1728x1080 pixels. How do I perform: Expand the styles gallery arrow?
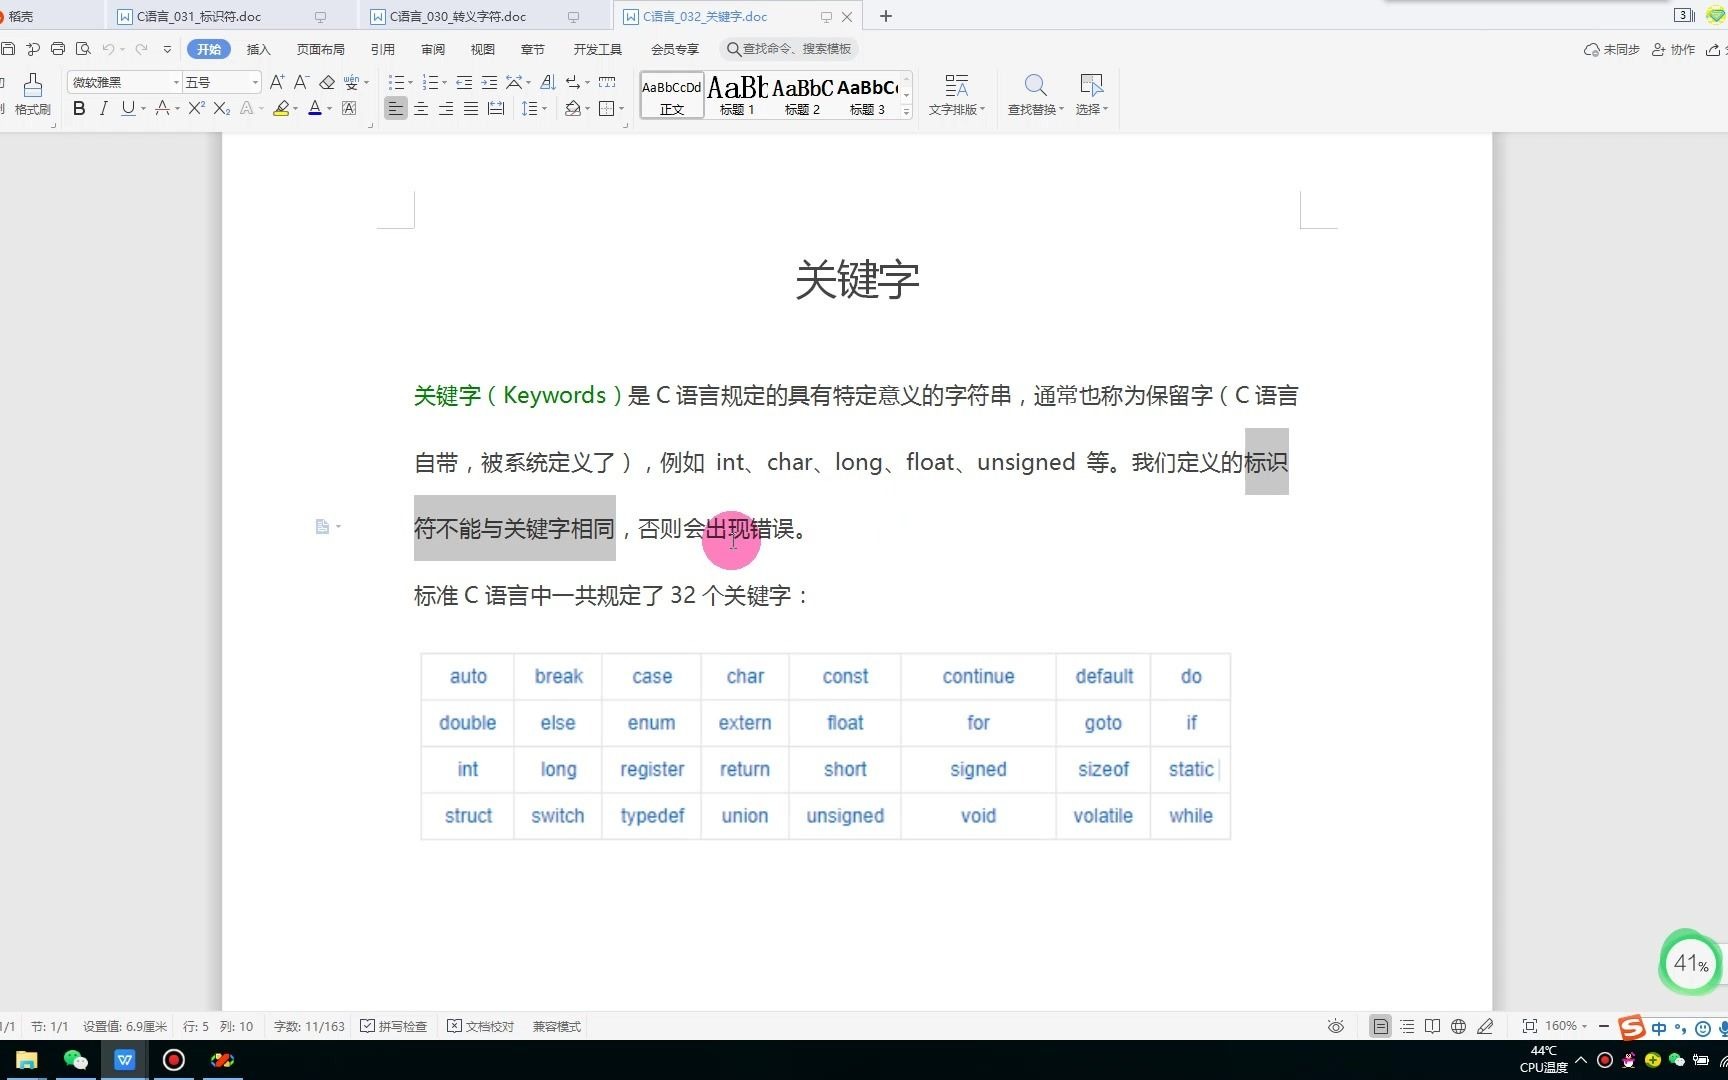(906, 111)
